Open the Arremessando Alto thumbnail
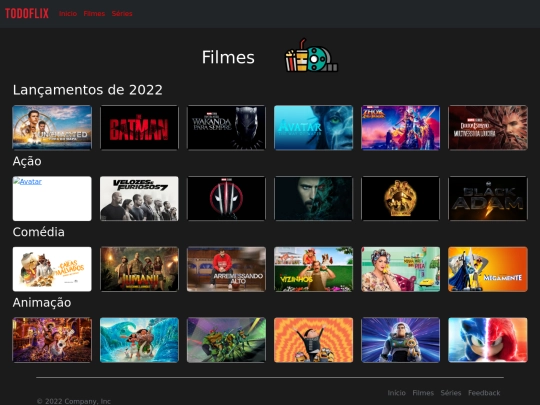The image size is (540, 405). click(x=226, y=269)
